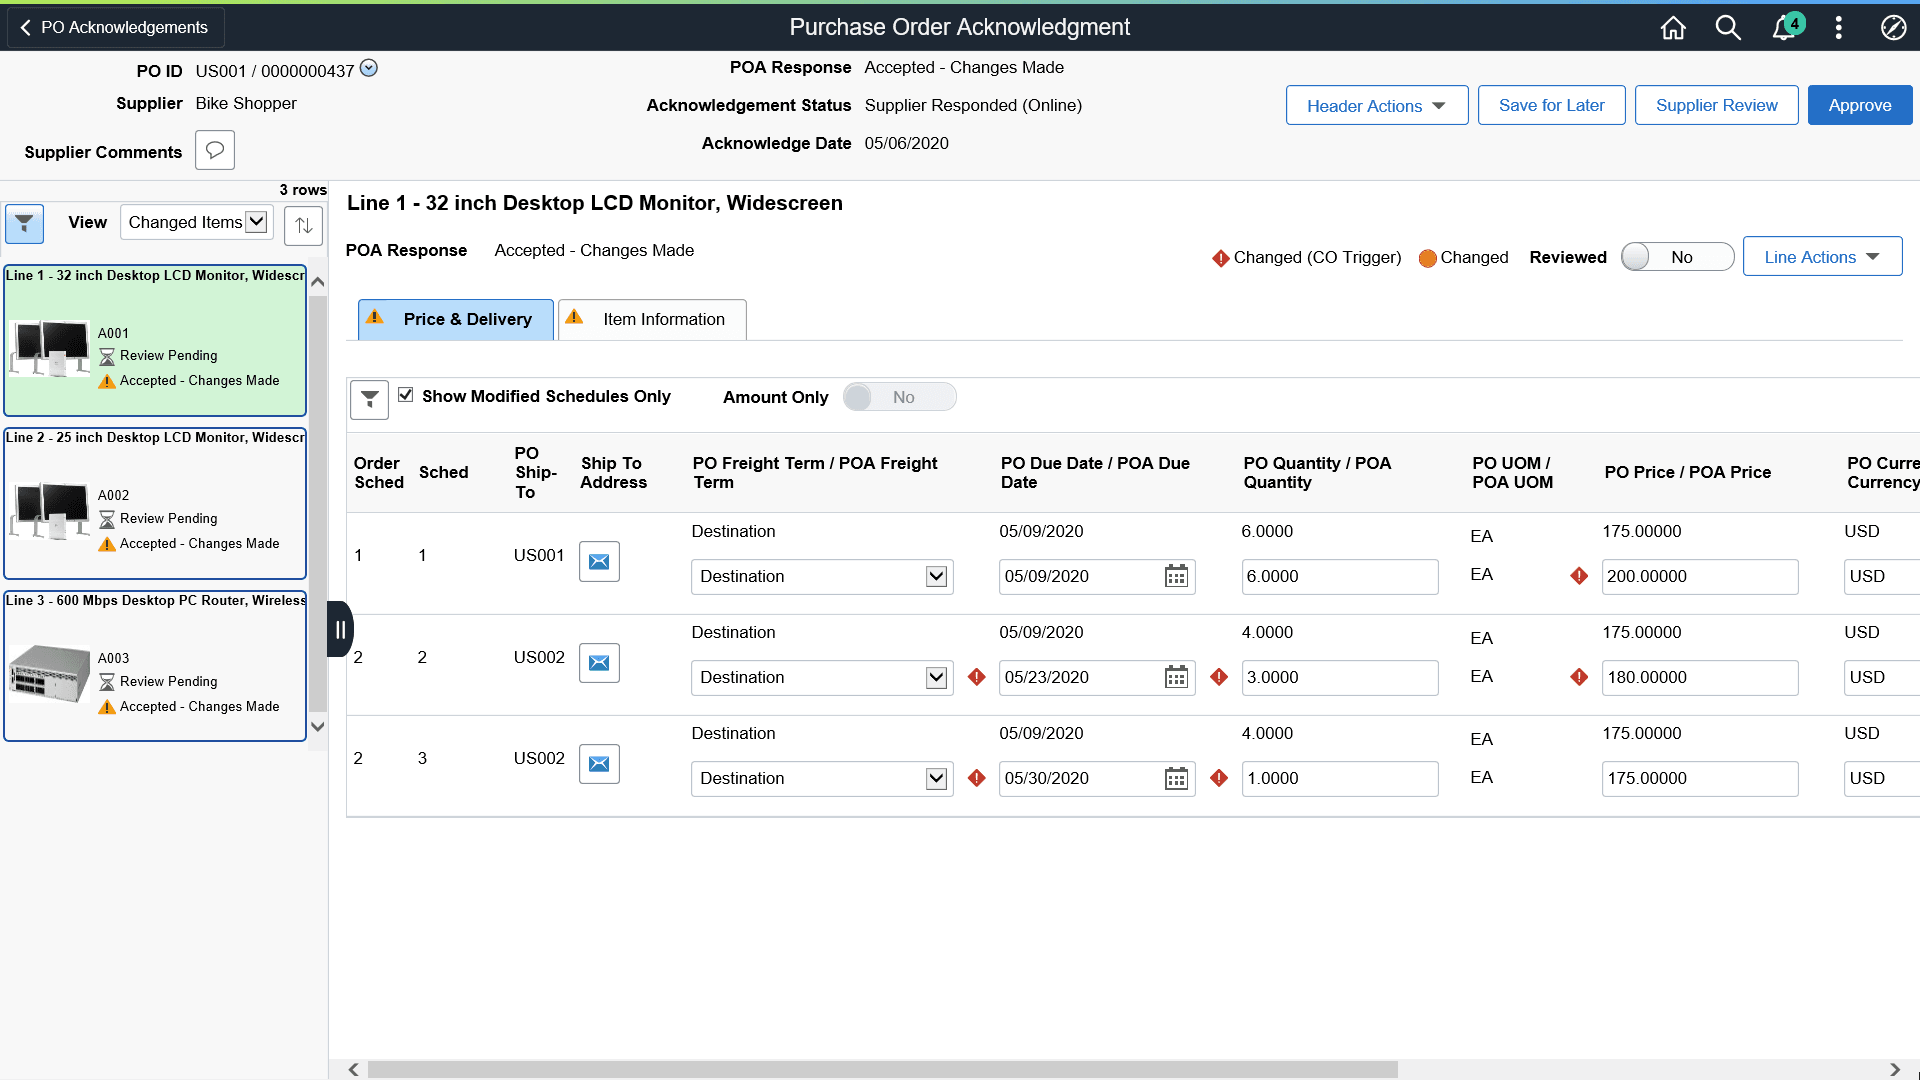Open calendar picker for 05/23/2020 due date
The width and height of the screenshot is (1920, 1080).
click(x=1176, y=678)
